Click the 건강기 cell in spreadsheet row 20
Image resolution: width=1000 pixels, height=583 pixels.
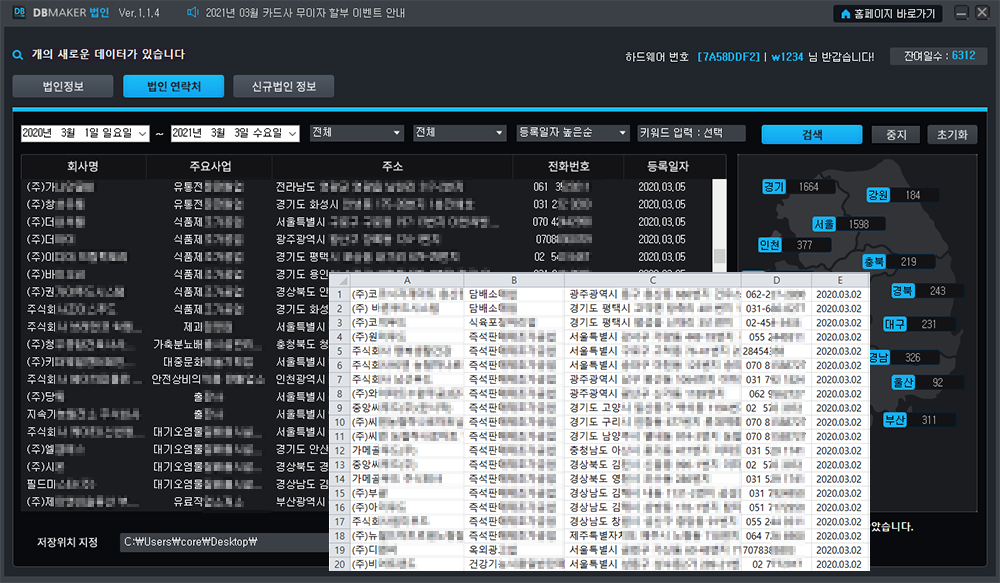click(514, 565)
